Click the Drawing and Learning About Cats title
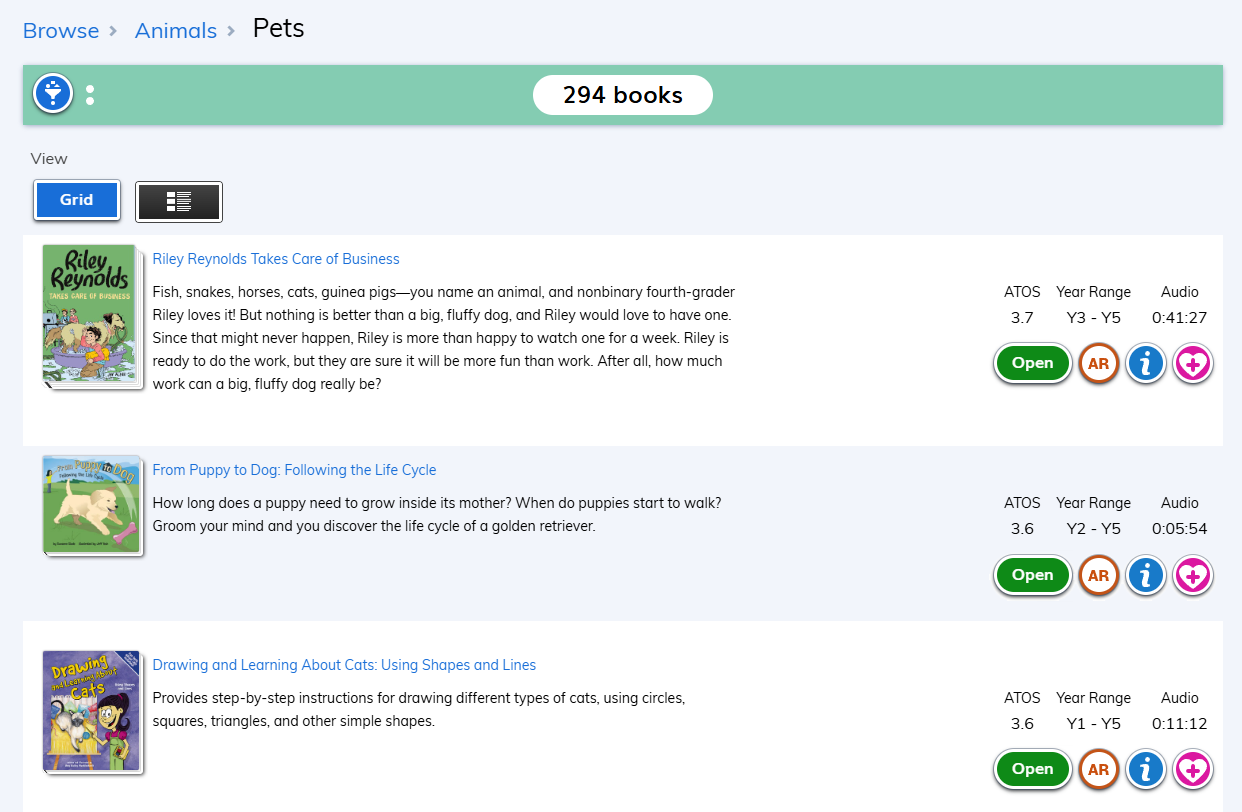This screenshot has width=1242, height=812. coord(344,664)
